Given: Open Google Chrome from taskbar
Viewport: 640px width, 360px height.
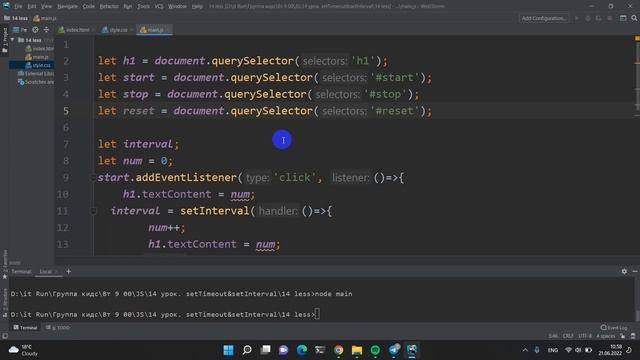Looking at the screenshot, I should 338,350.
